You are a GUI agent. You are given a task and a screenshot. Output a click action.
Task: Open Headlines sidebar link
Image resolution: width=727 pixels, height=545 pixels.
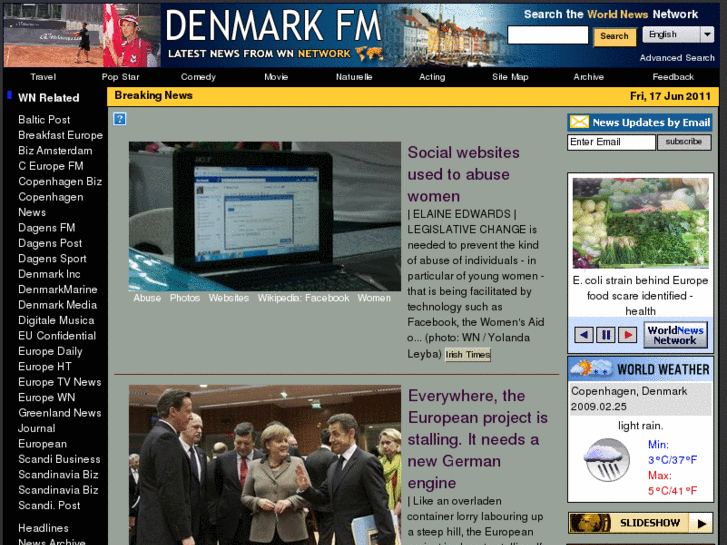(43, 528)
